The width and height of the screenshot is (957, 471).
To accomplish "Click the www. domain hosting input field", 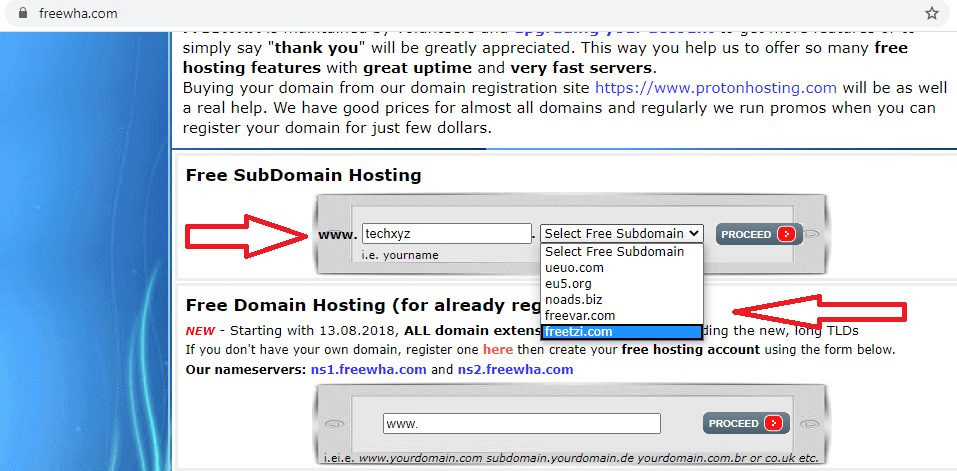I will coord(522,423).
